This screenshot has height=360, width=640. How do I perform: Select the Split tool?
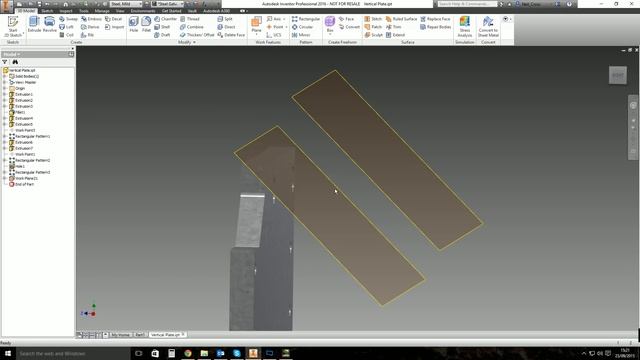point(225,19)
